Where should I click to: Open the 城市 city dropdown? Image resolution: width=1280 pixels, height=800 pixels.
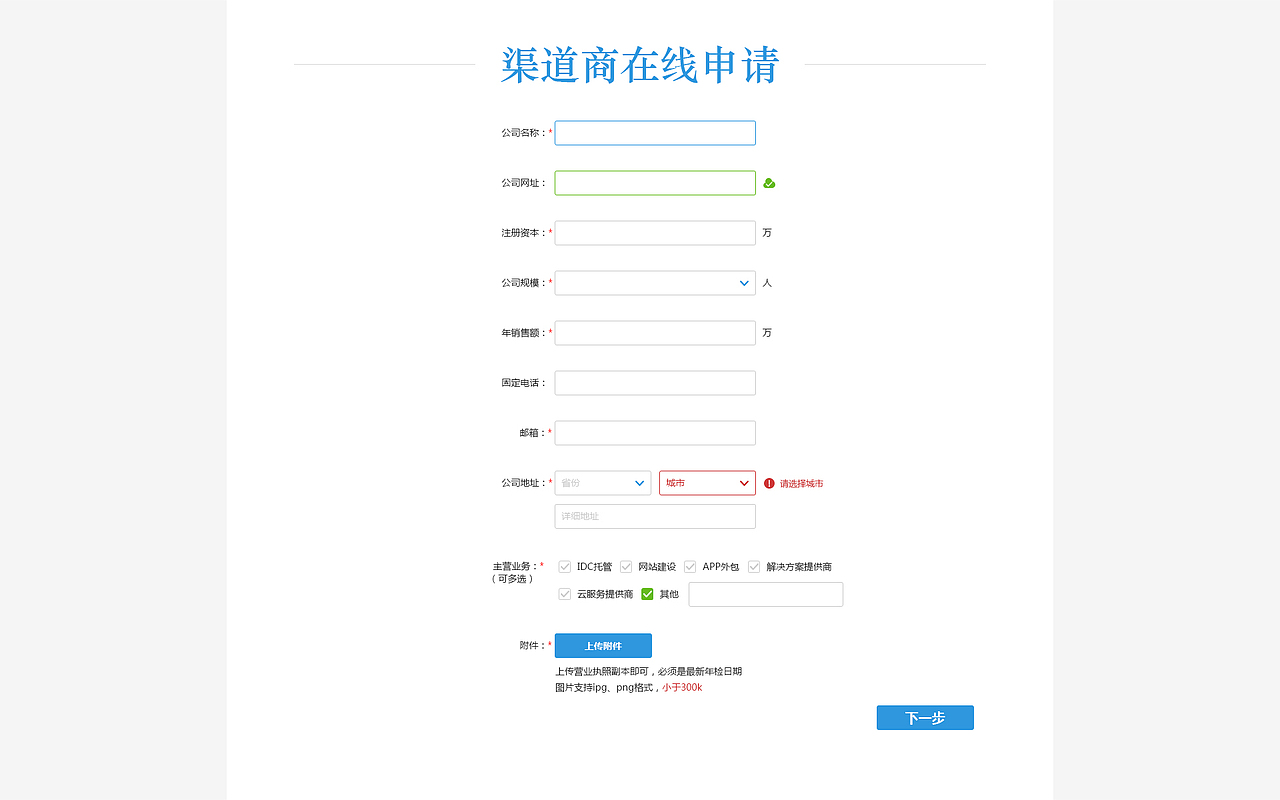tap(707, 483)
